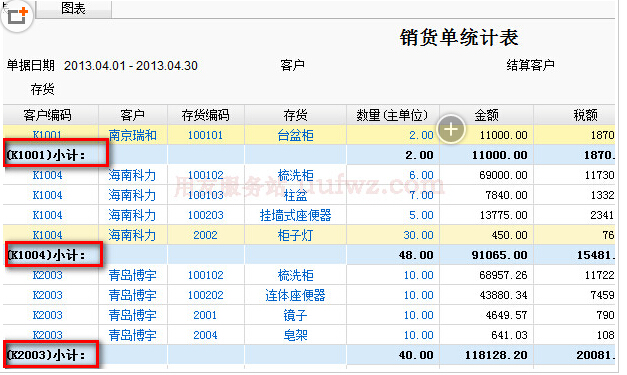Viewport: 627px width, 375px height.
Task: Click amount 641.03 cell
Action: pyautogui.click(x=509, y=335)
